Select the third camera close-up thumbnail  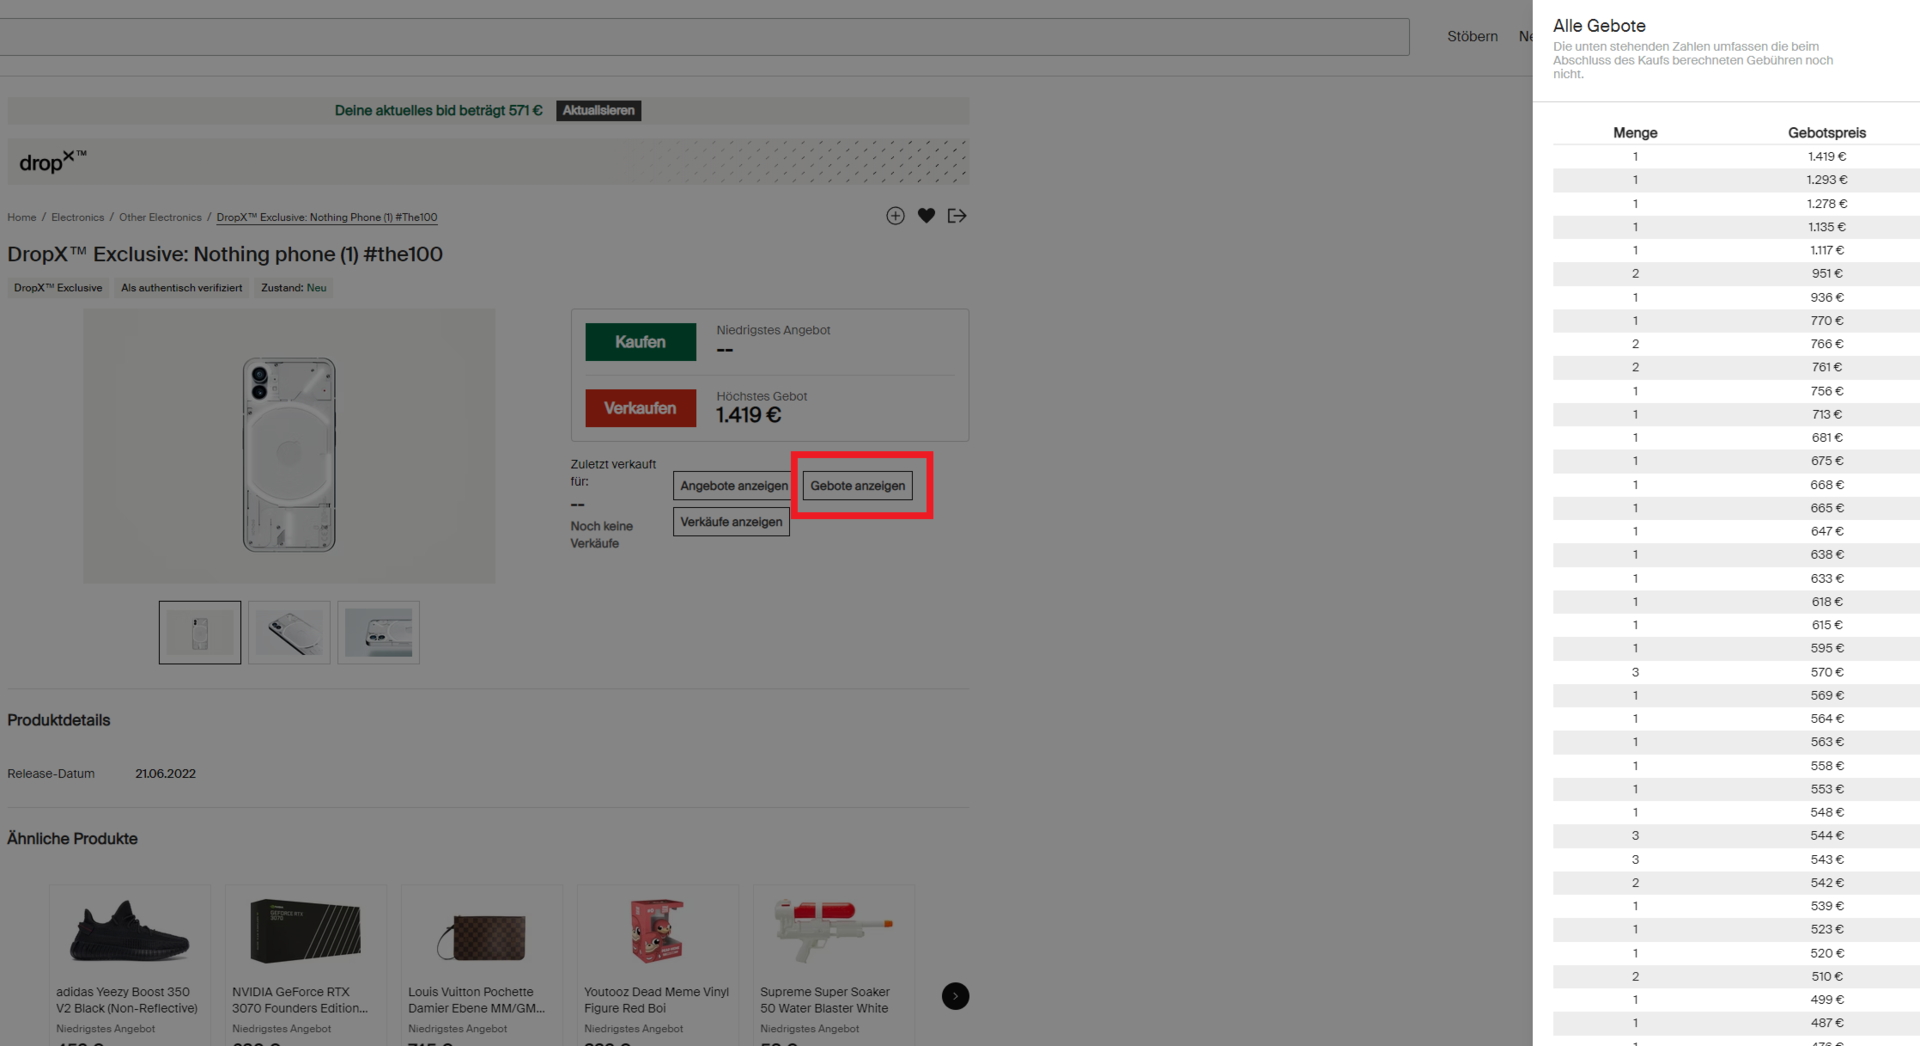click(378, 632)
